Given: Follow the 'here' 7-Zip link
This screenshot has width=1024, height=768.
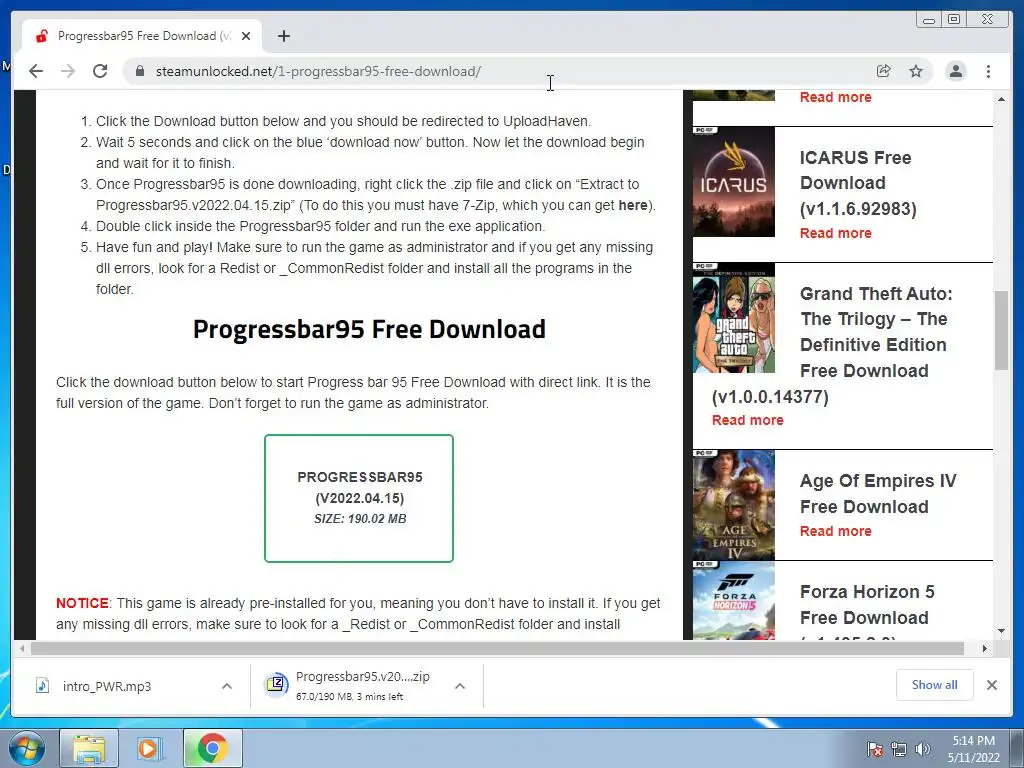Looking at the screenshot, I should (633, 205).
